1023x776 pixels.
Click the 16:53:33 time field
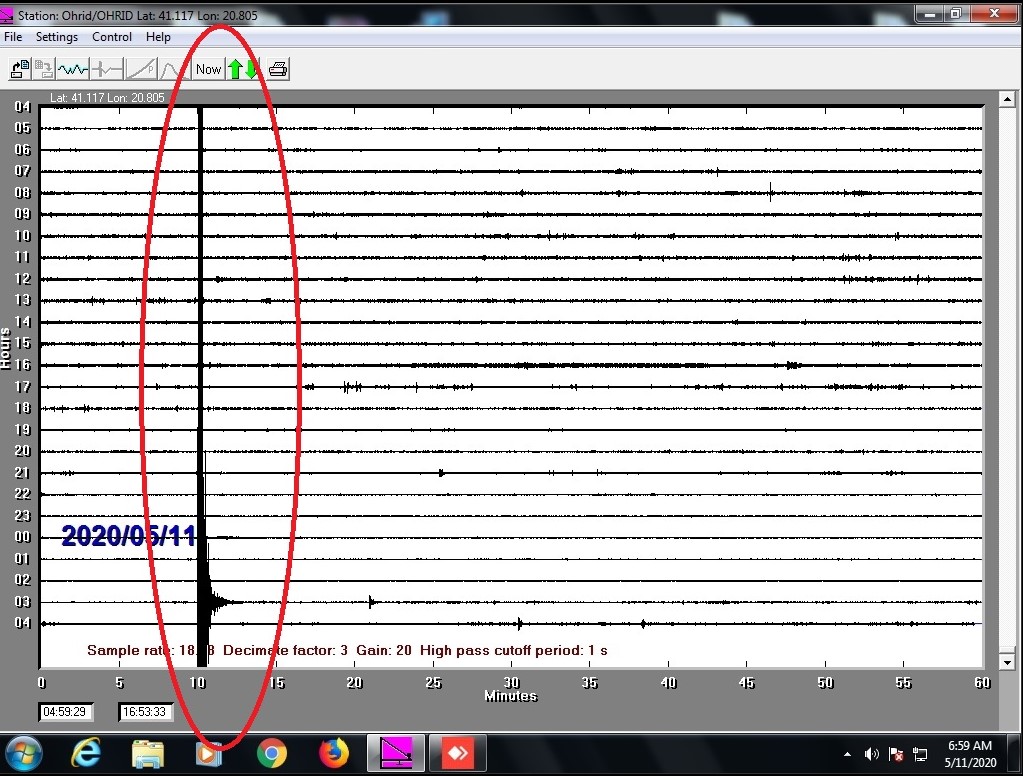point(146,712)
